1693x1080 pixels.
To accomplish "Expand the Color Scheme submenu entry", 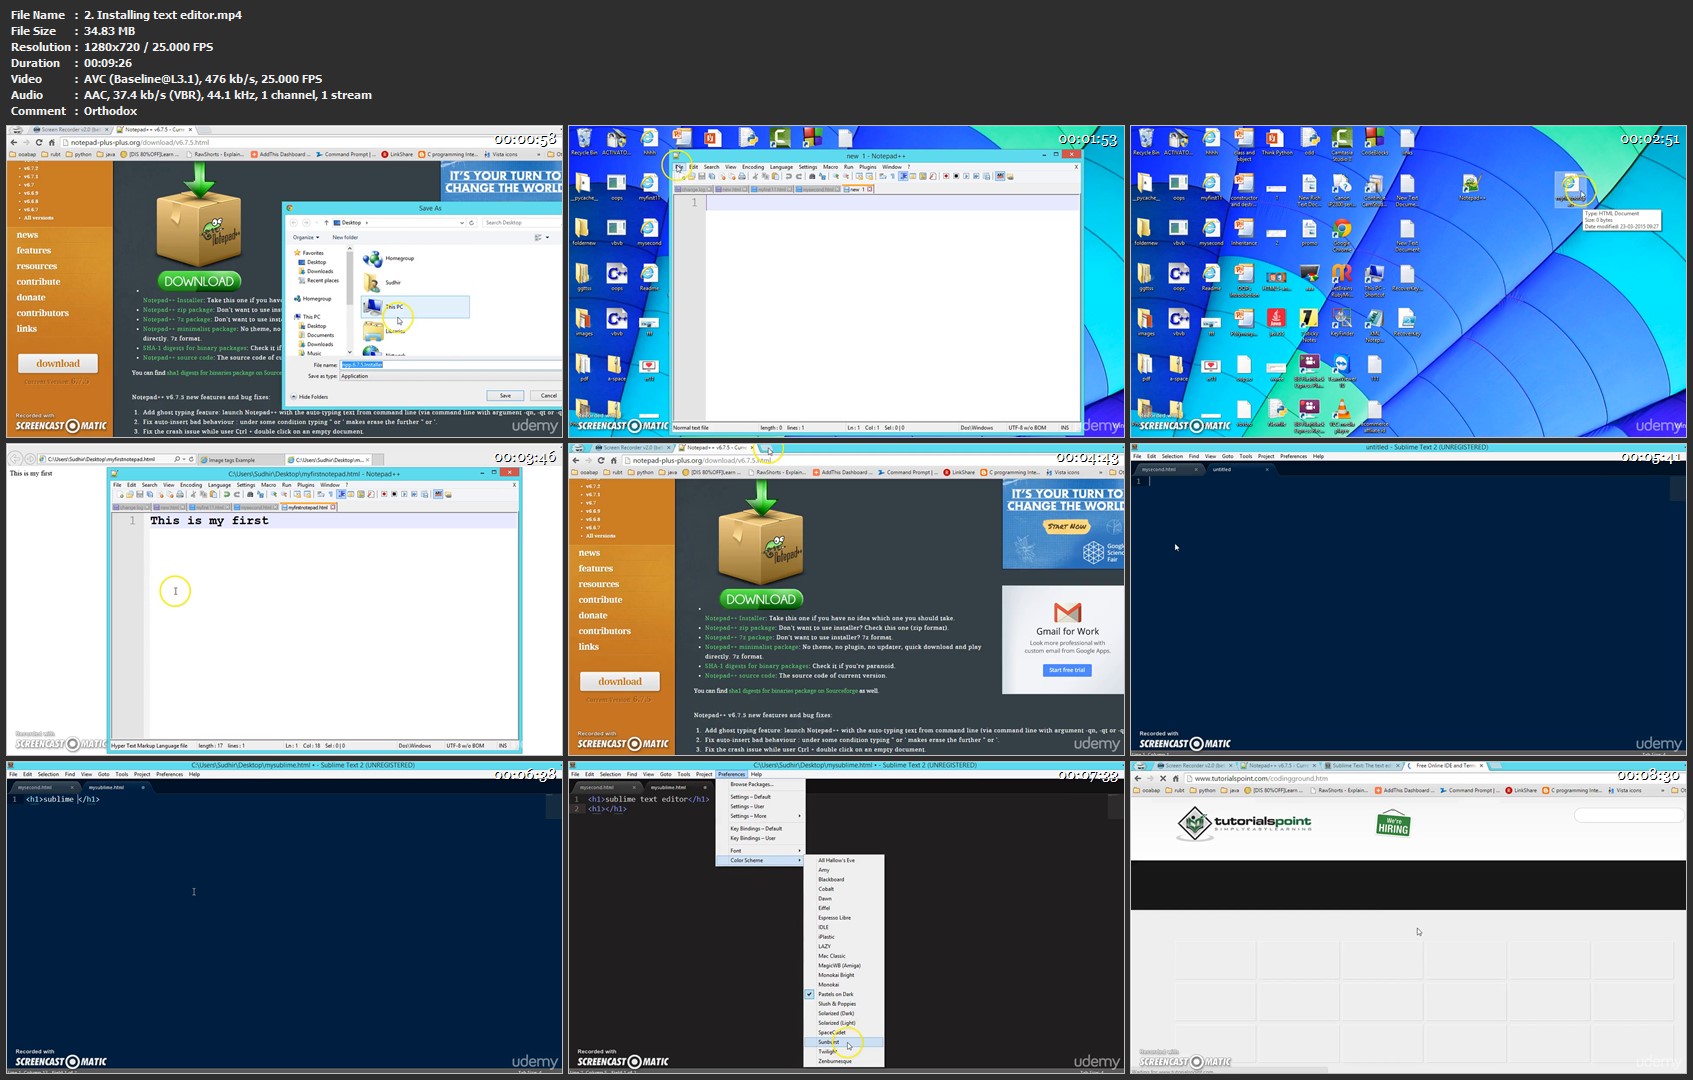I will (x=759, y=860).
